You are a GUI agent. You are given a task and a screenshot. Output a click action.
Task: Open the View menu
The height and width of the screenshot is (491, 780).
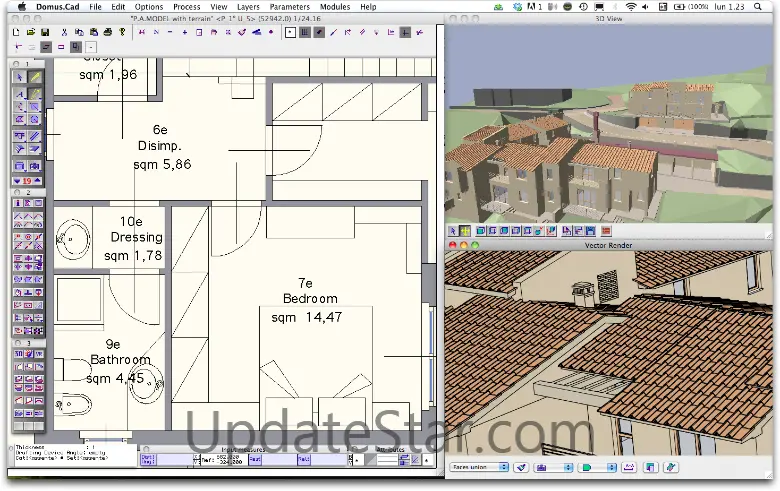coord(218,6)
